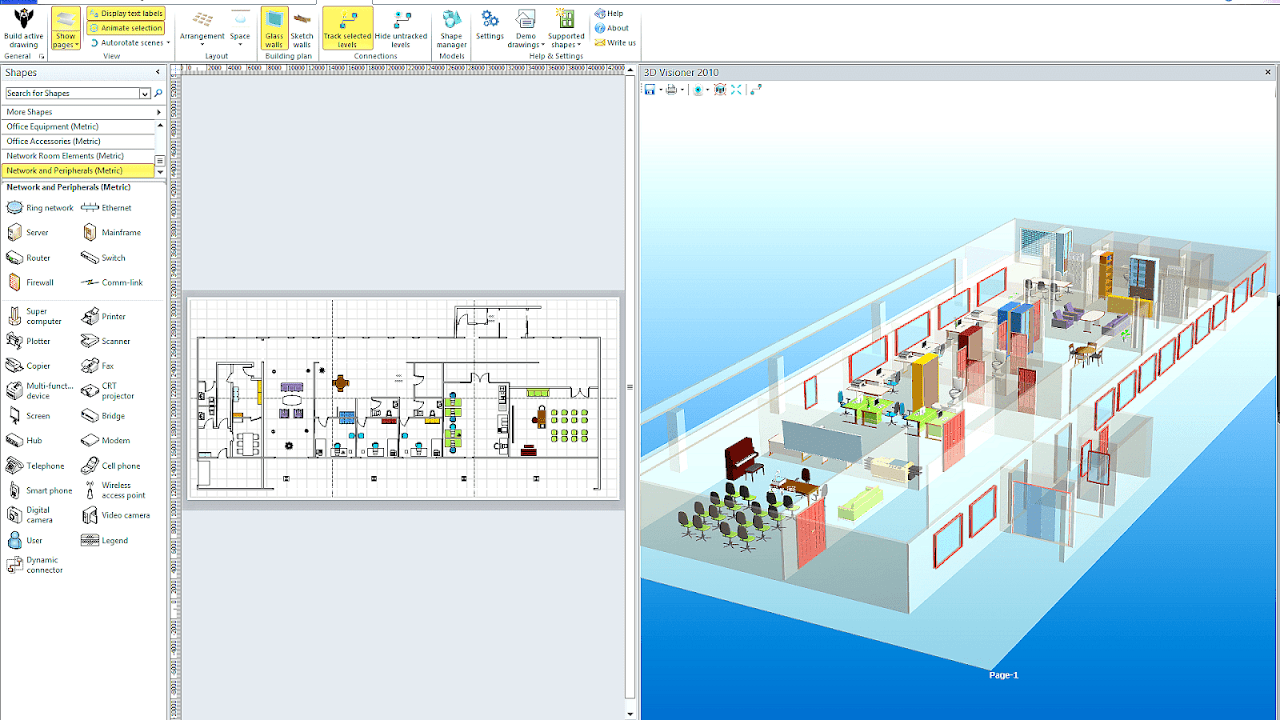The width and height of the screenshot is (1280, 720).
Task: Select the CRT projector shape
Action: 109,391
